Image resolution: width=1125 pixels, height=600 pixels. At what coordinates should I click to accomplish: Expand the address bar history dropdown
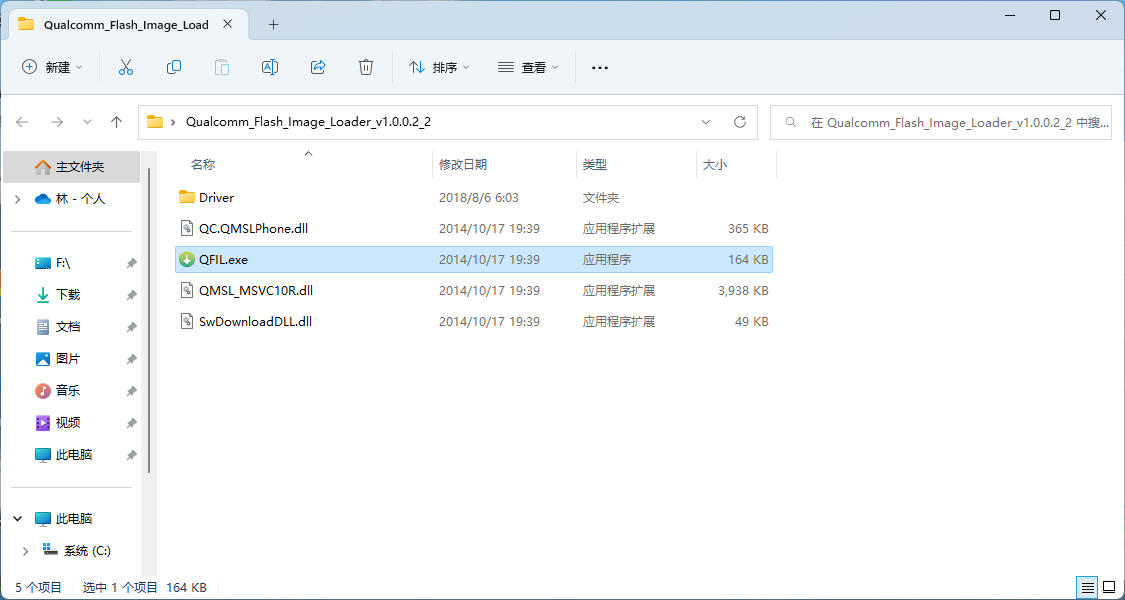pos(706,122)
